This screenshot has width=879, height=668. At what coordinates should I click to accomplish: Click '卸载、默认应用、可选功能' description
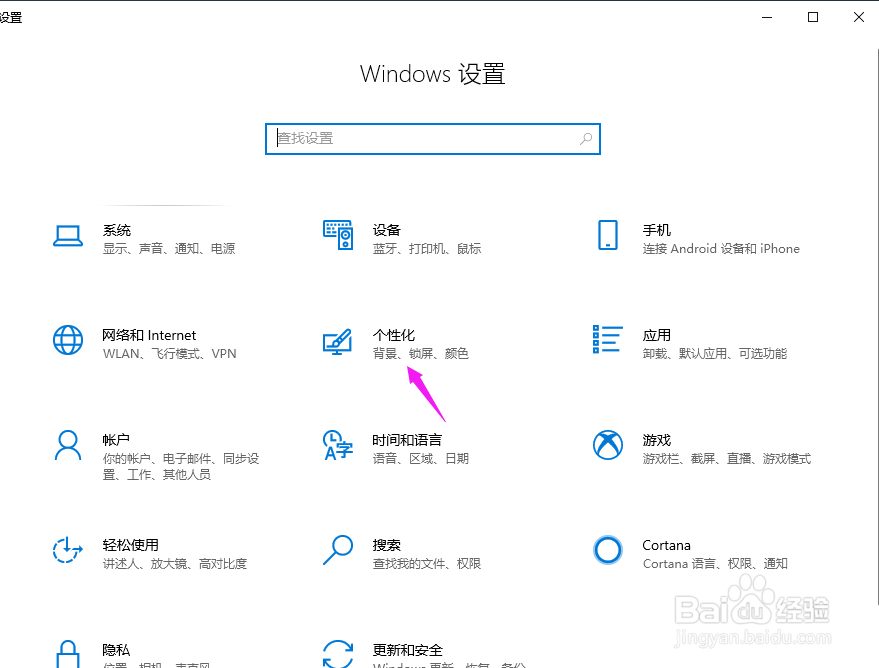click(x=715, y=353)
